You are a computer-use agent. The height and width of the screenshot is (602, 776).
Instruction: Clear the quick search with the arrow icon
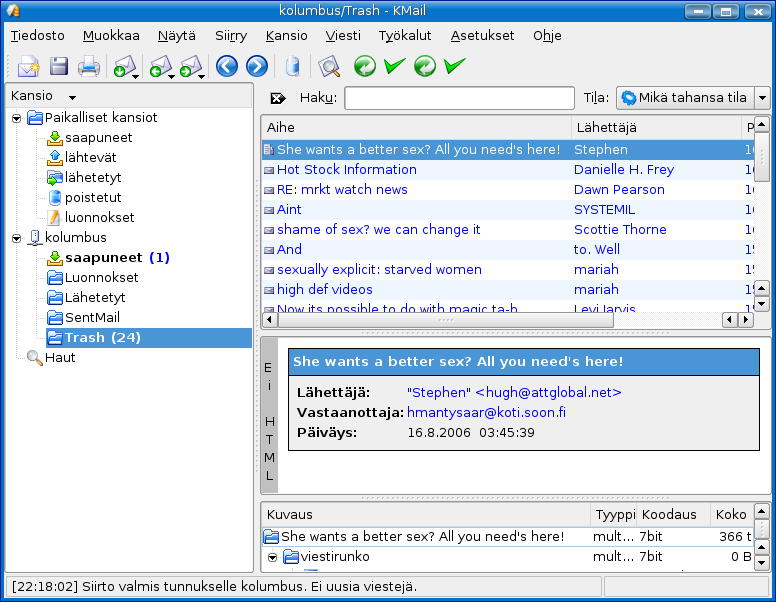point(278,98)
